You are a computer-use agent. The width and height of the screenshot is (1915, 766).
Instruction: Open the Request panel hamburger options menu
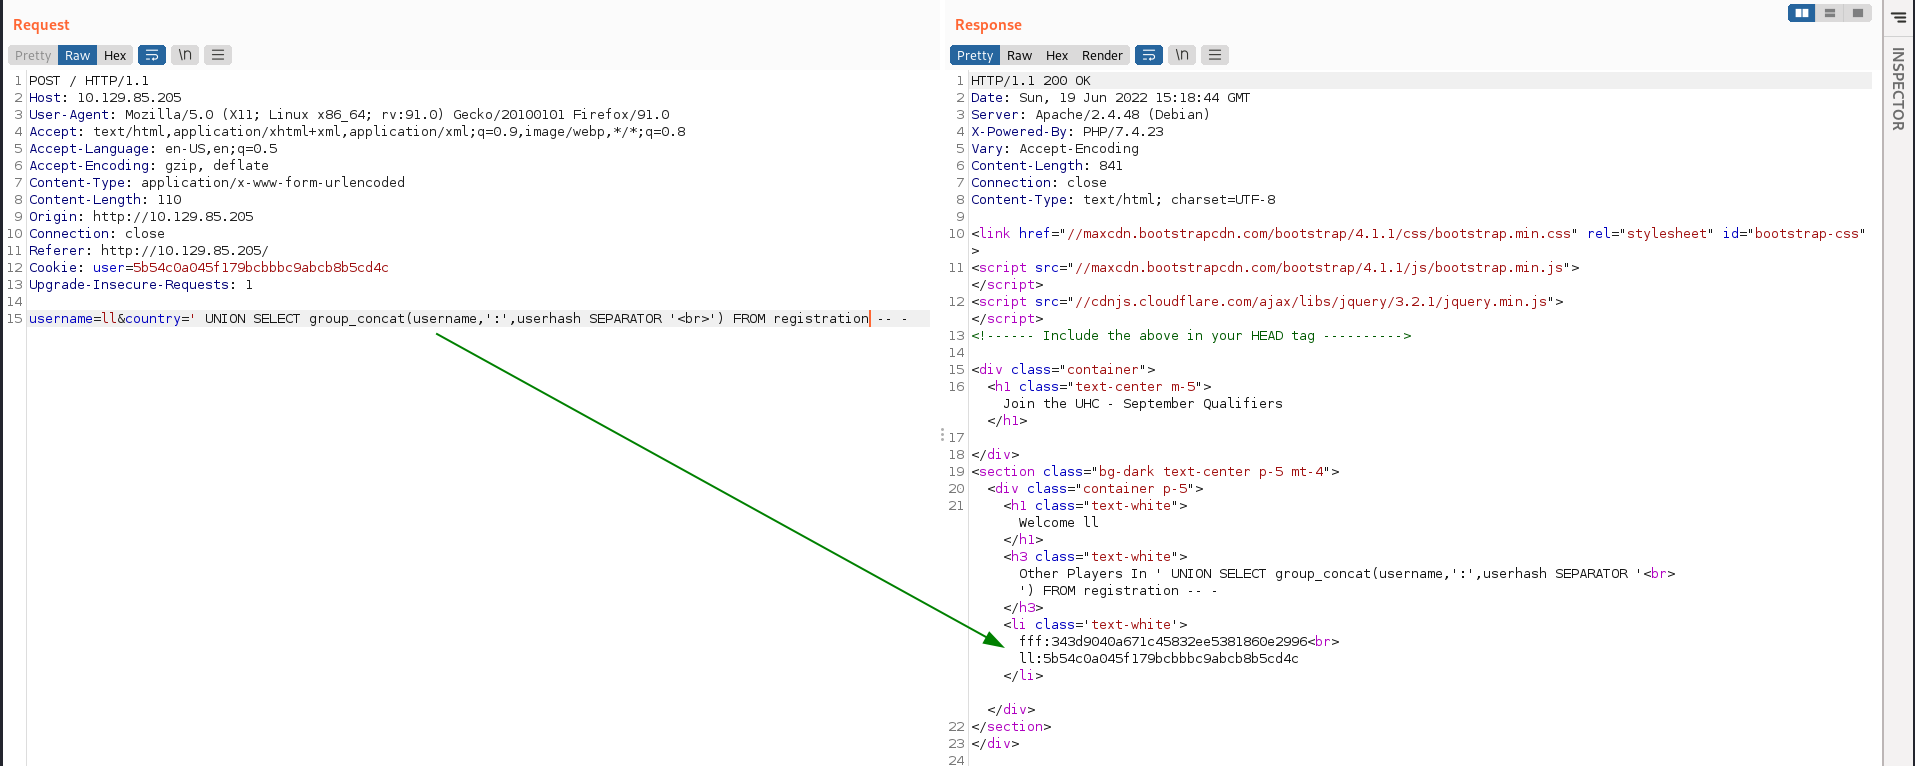(218, 55)
